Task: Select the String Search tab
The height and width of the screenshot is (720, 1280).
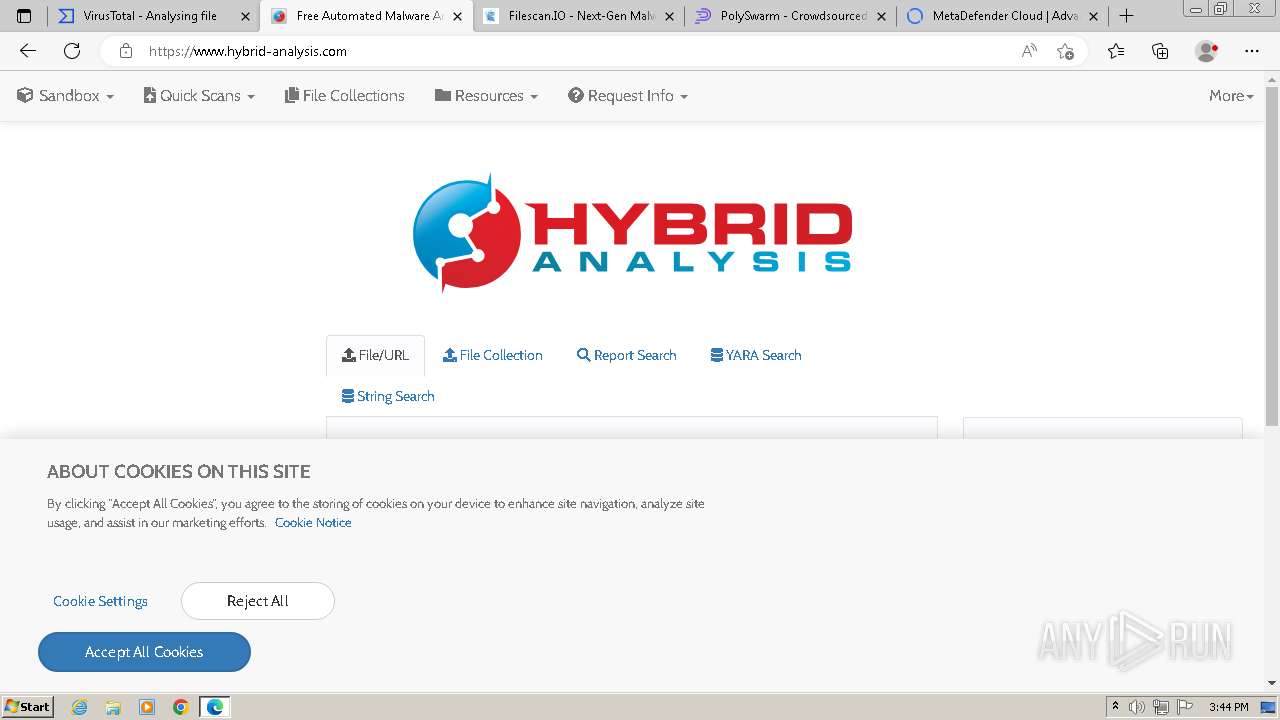Action: coord(388,396)
